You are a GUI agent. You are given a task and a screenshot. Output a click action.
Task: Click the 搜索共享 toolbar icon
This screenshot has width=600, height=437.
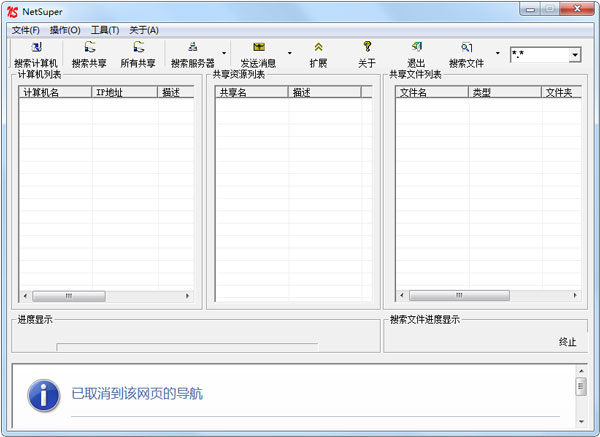pyautogui.click(x=90, y=47)
